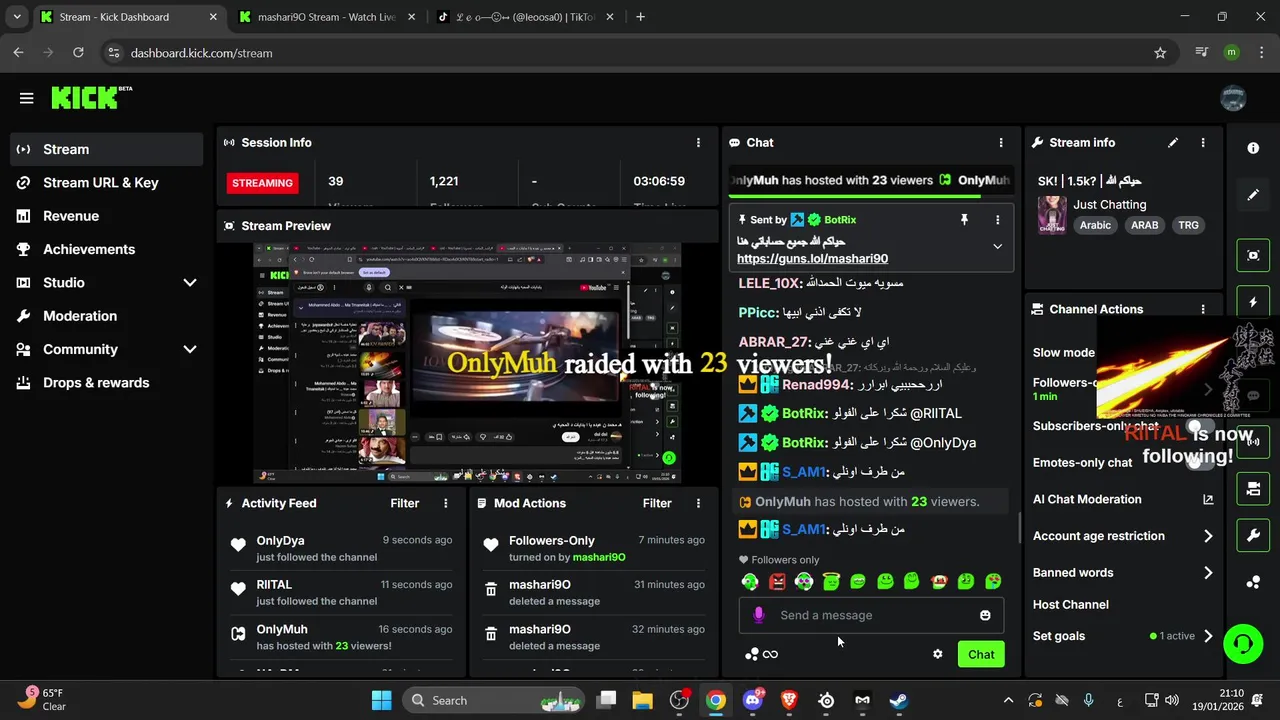Screen dimensions: 1280x720
Task: Open Discord from the taskbar
Action: [x=753, y=700]
